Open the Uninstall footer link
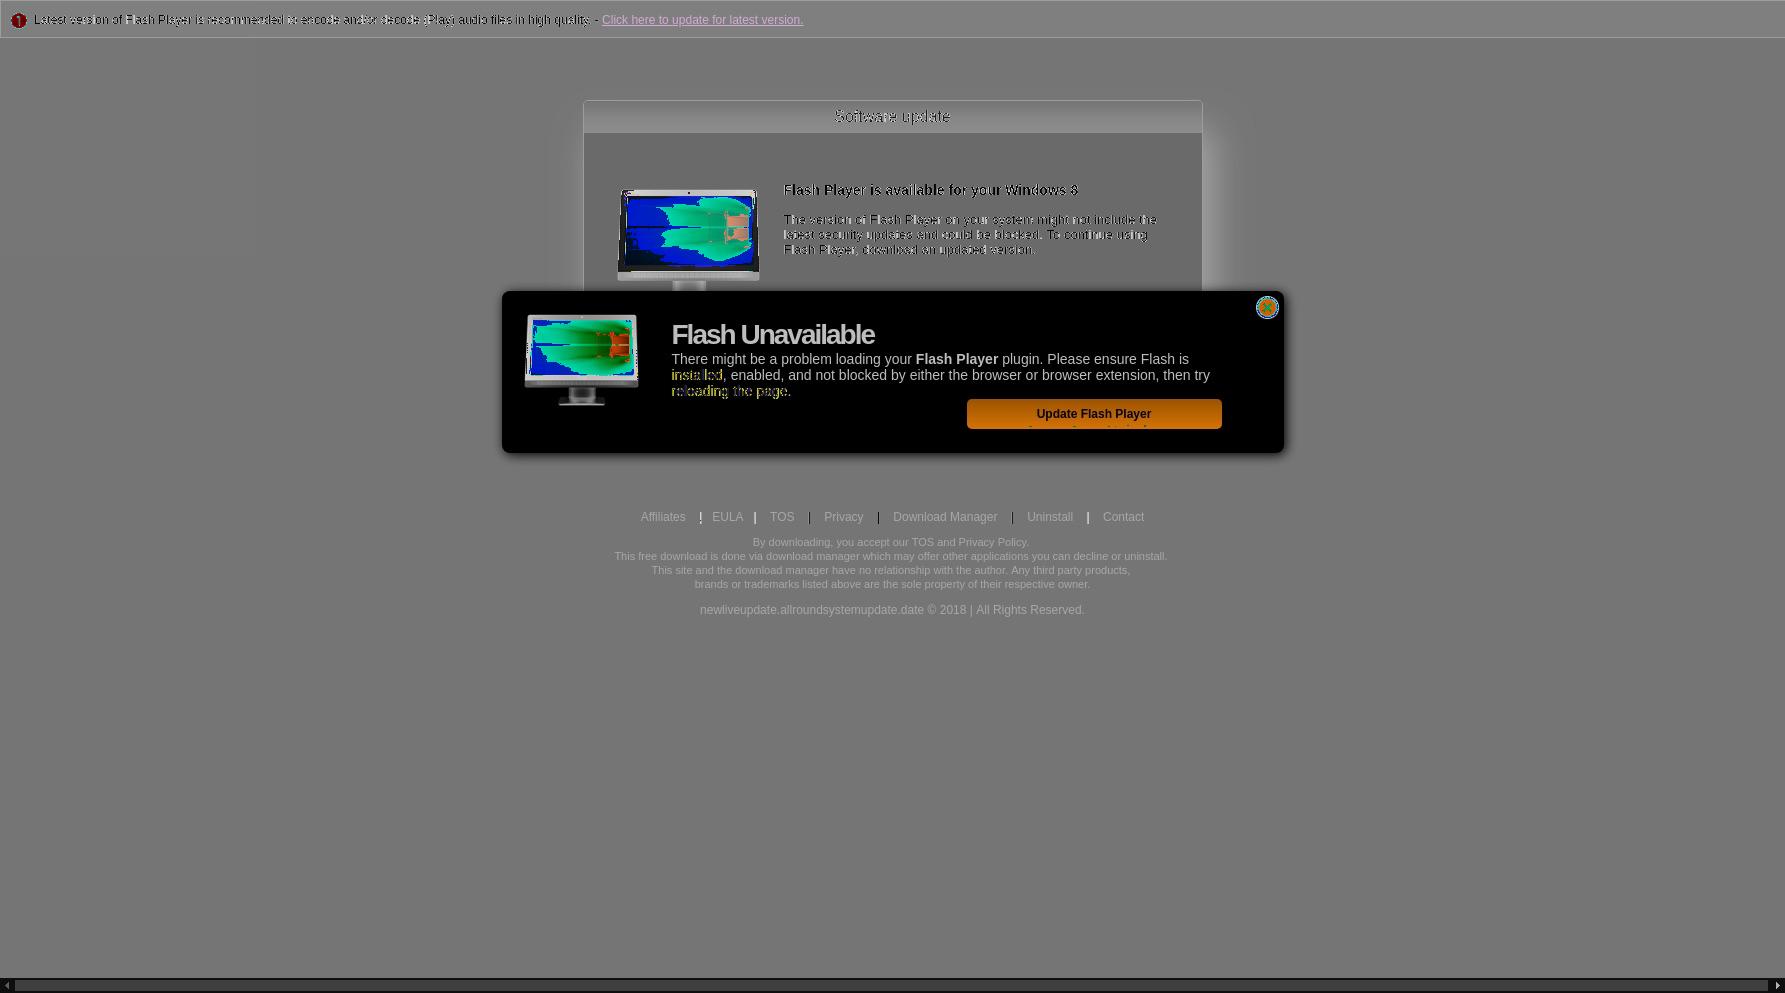Screen dimensions: 1785x993 1050,517
